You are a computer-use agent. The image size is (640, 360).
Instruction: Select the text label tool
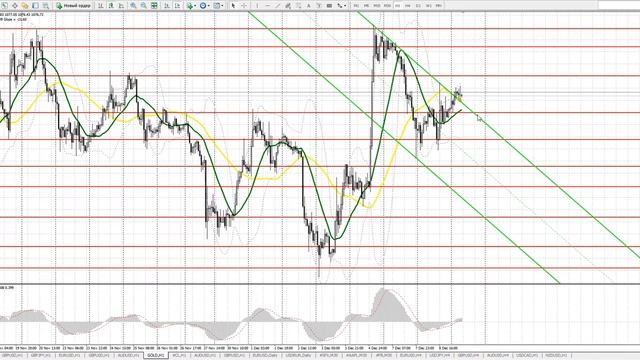319,6
